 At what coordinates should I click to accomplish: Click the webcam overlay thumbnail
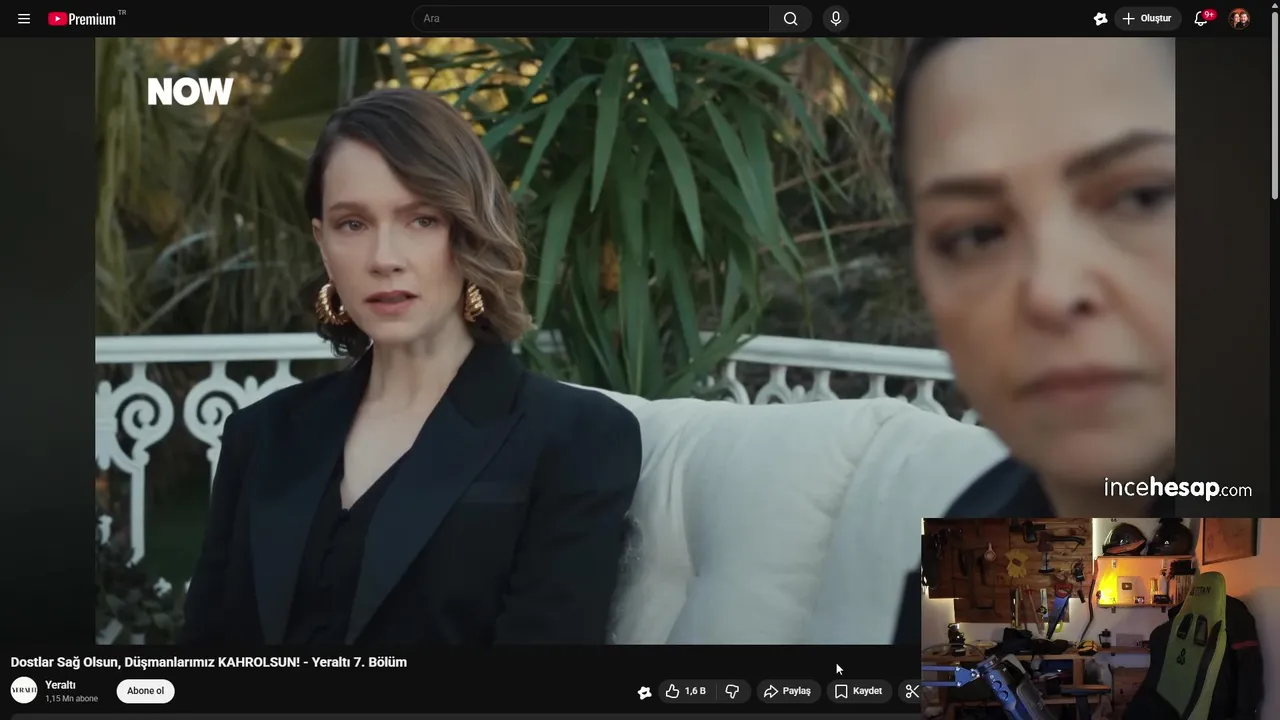[x=1100, y=618]
